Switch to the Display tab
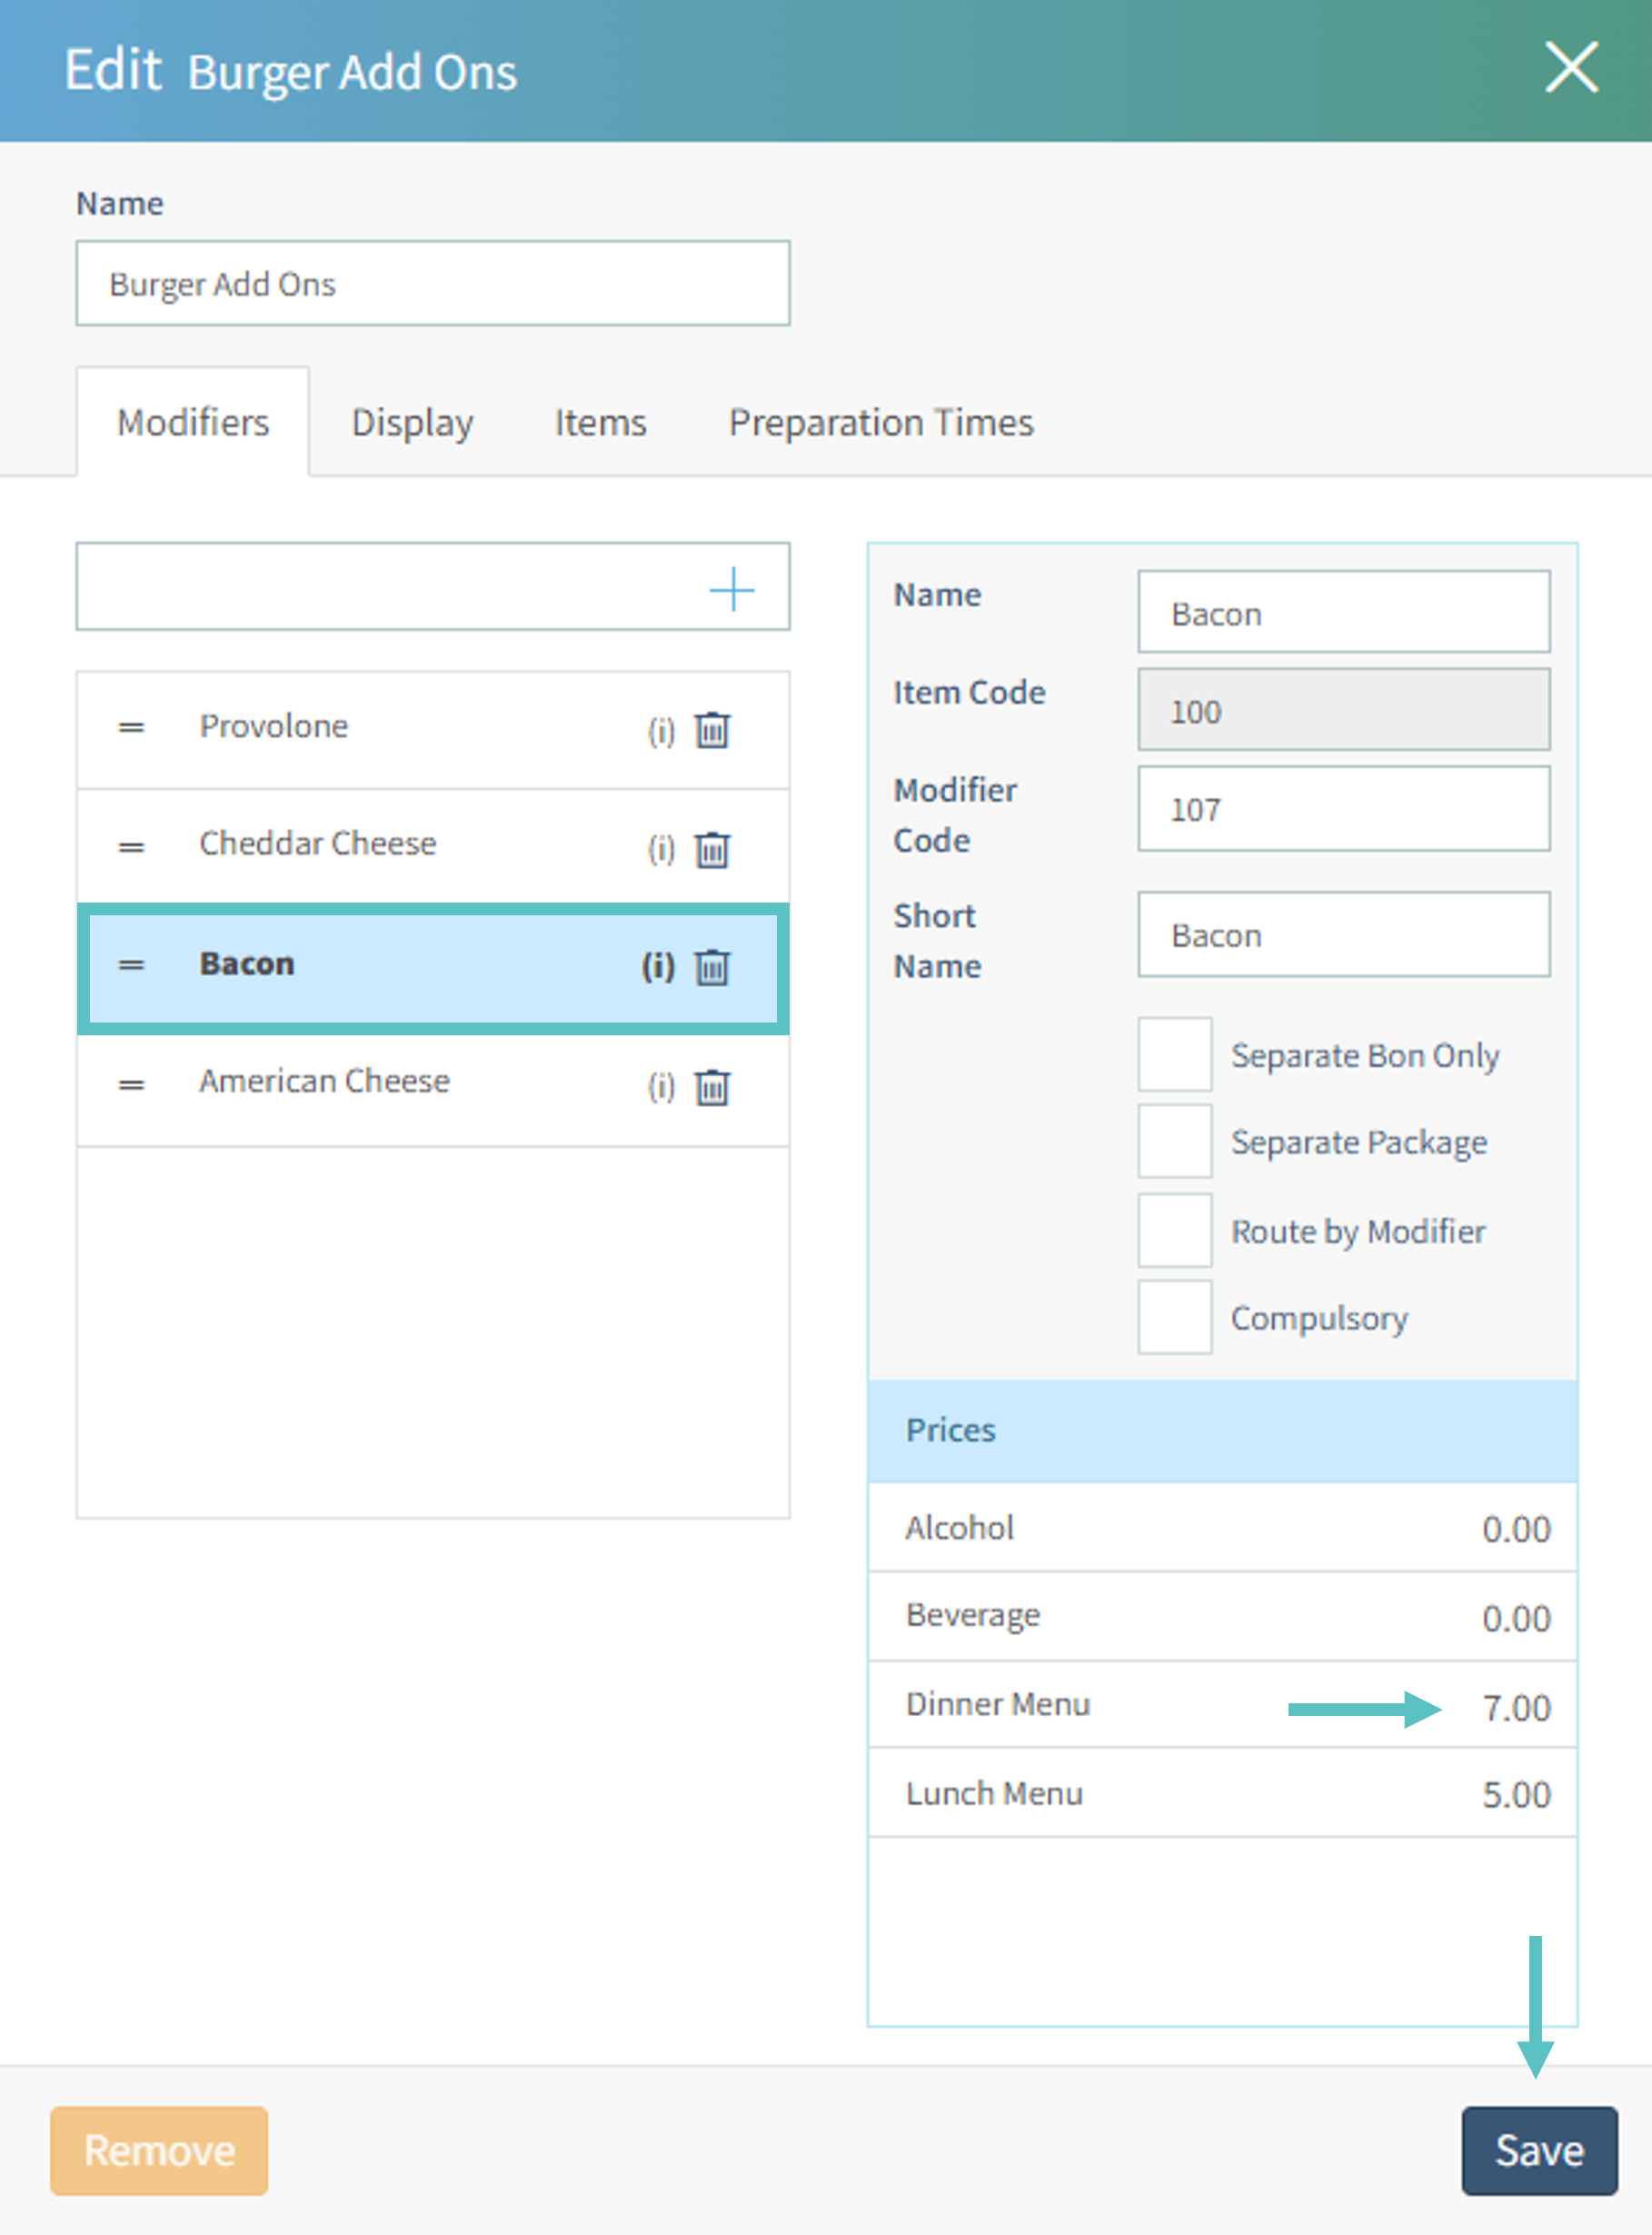1652x2235 pixels. click(412, 423)
